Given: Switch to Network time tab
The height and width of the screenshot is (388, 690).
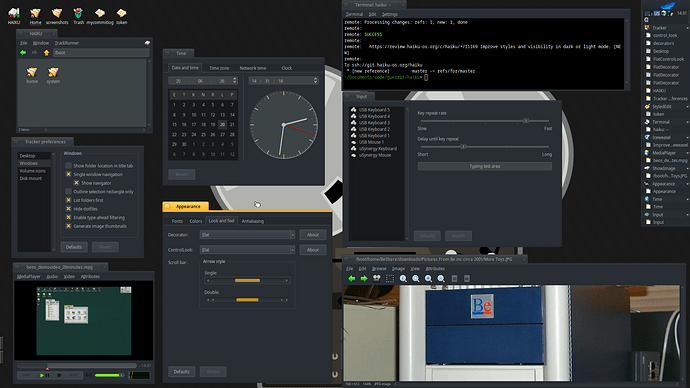Looking at the screenshot, I should pos(253,68).
